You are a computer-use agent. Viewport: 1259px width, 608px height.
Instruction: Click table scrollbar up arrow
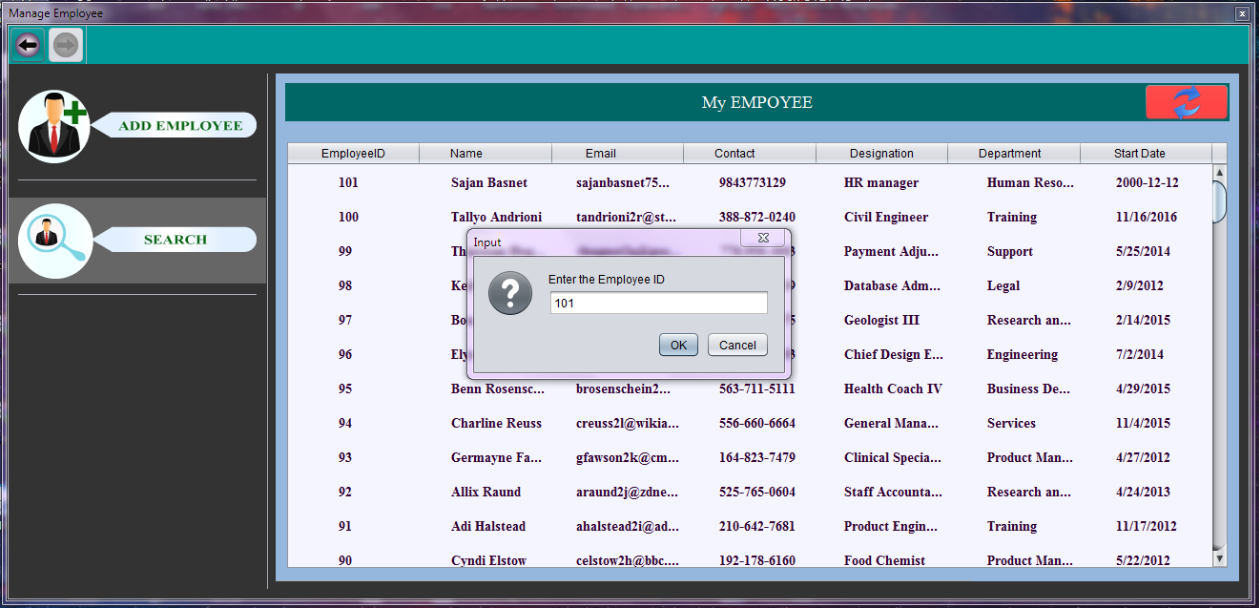1219,172
